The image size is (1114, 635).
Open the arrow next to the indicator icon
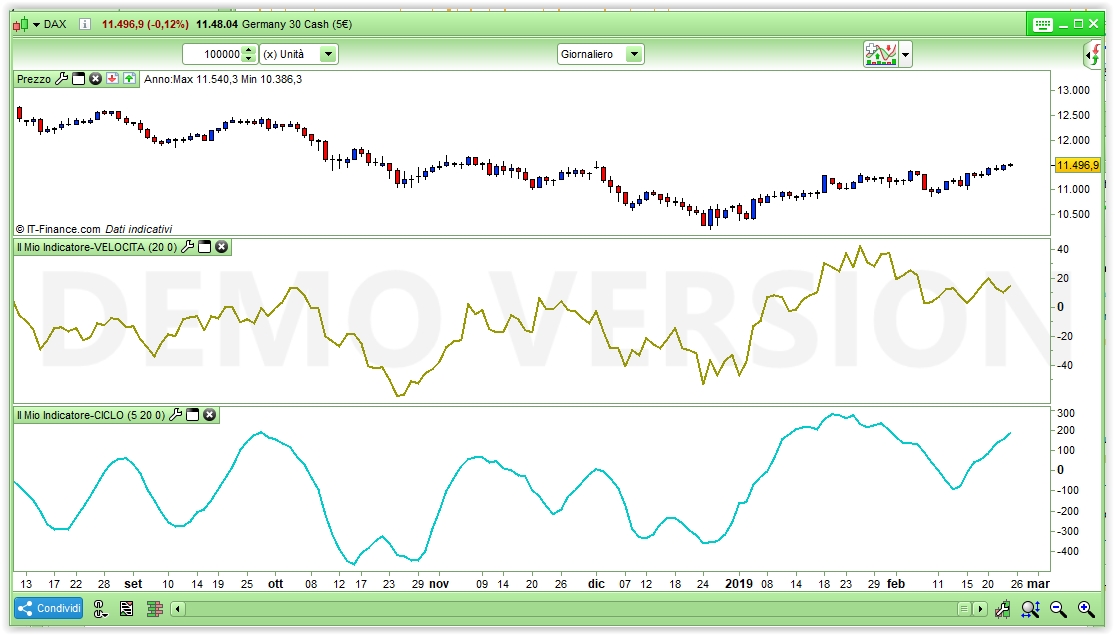pyautogui.click(x=905, y=54)
